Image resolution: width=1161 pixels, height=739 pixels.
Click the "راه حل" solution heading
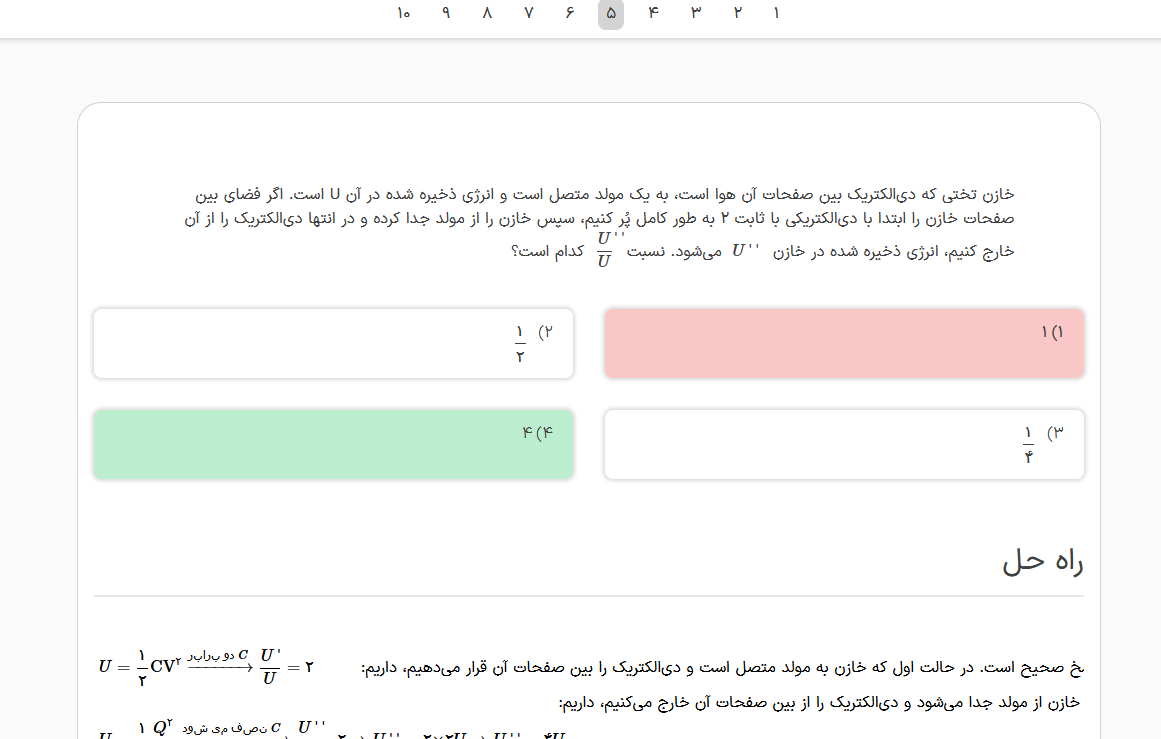pyautogui.click(x=1042, y=562)
